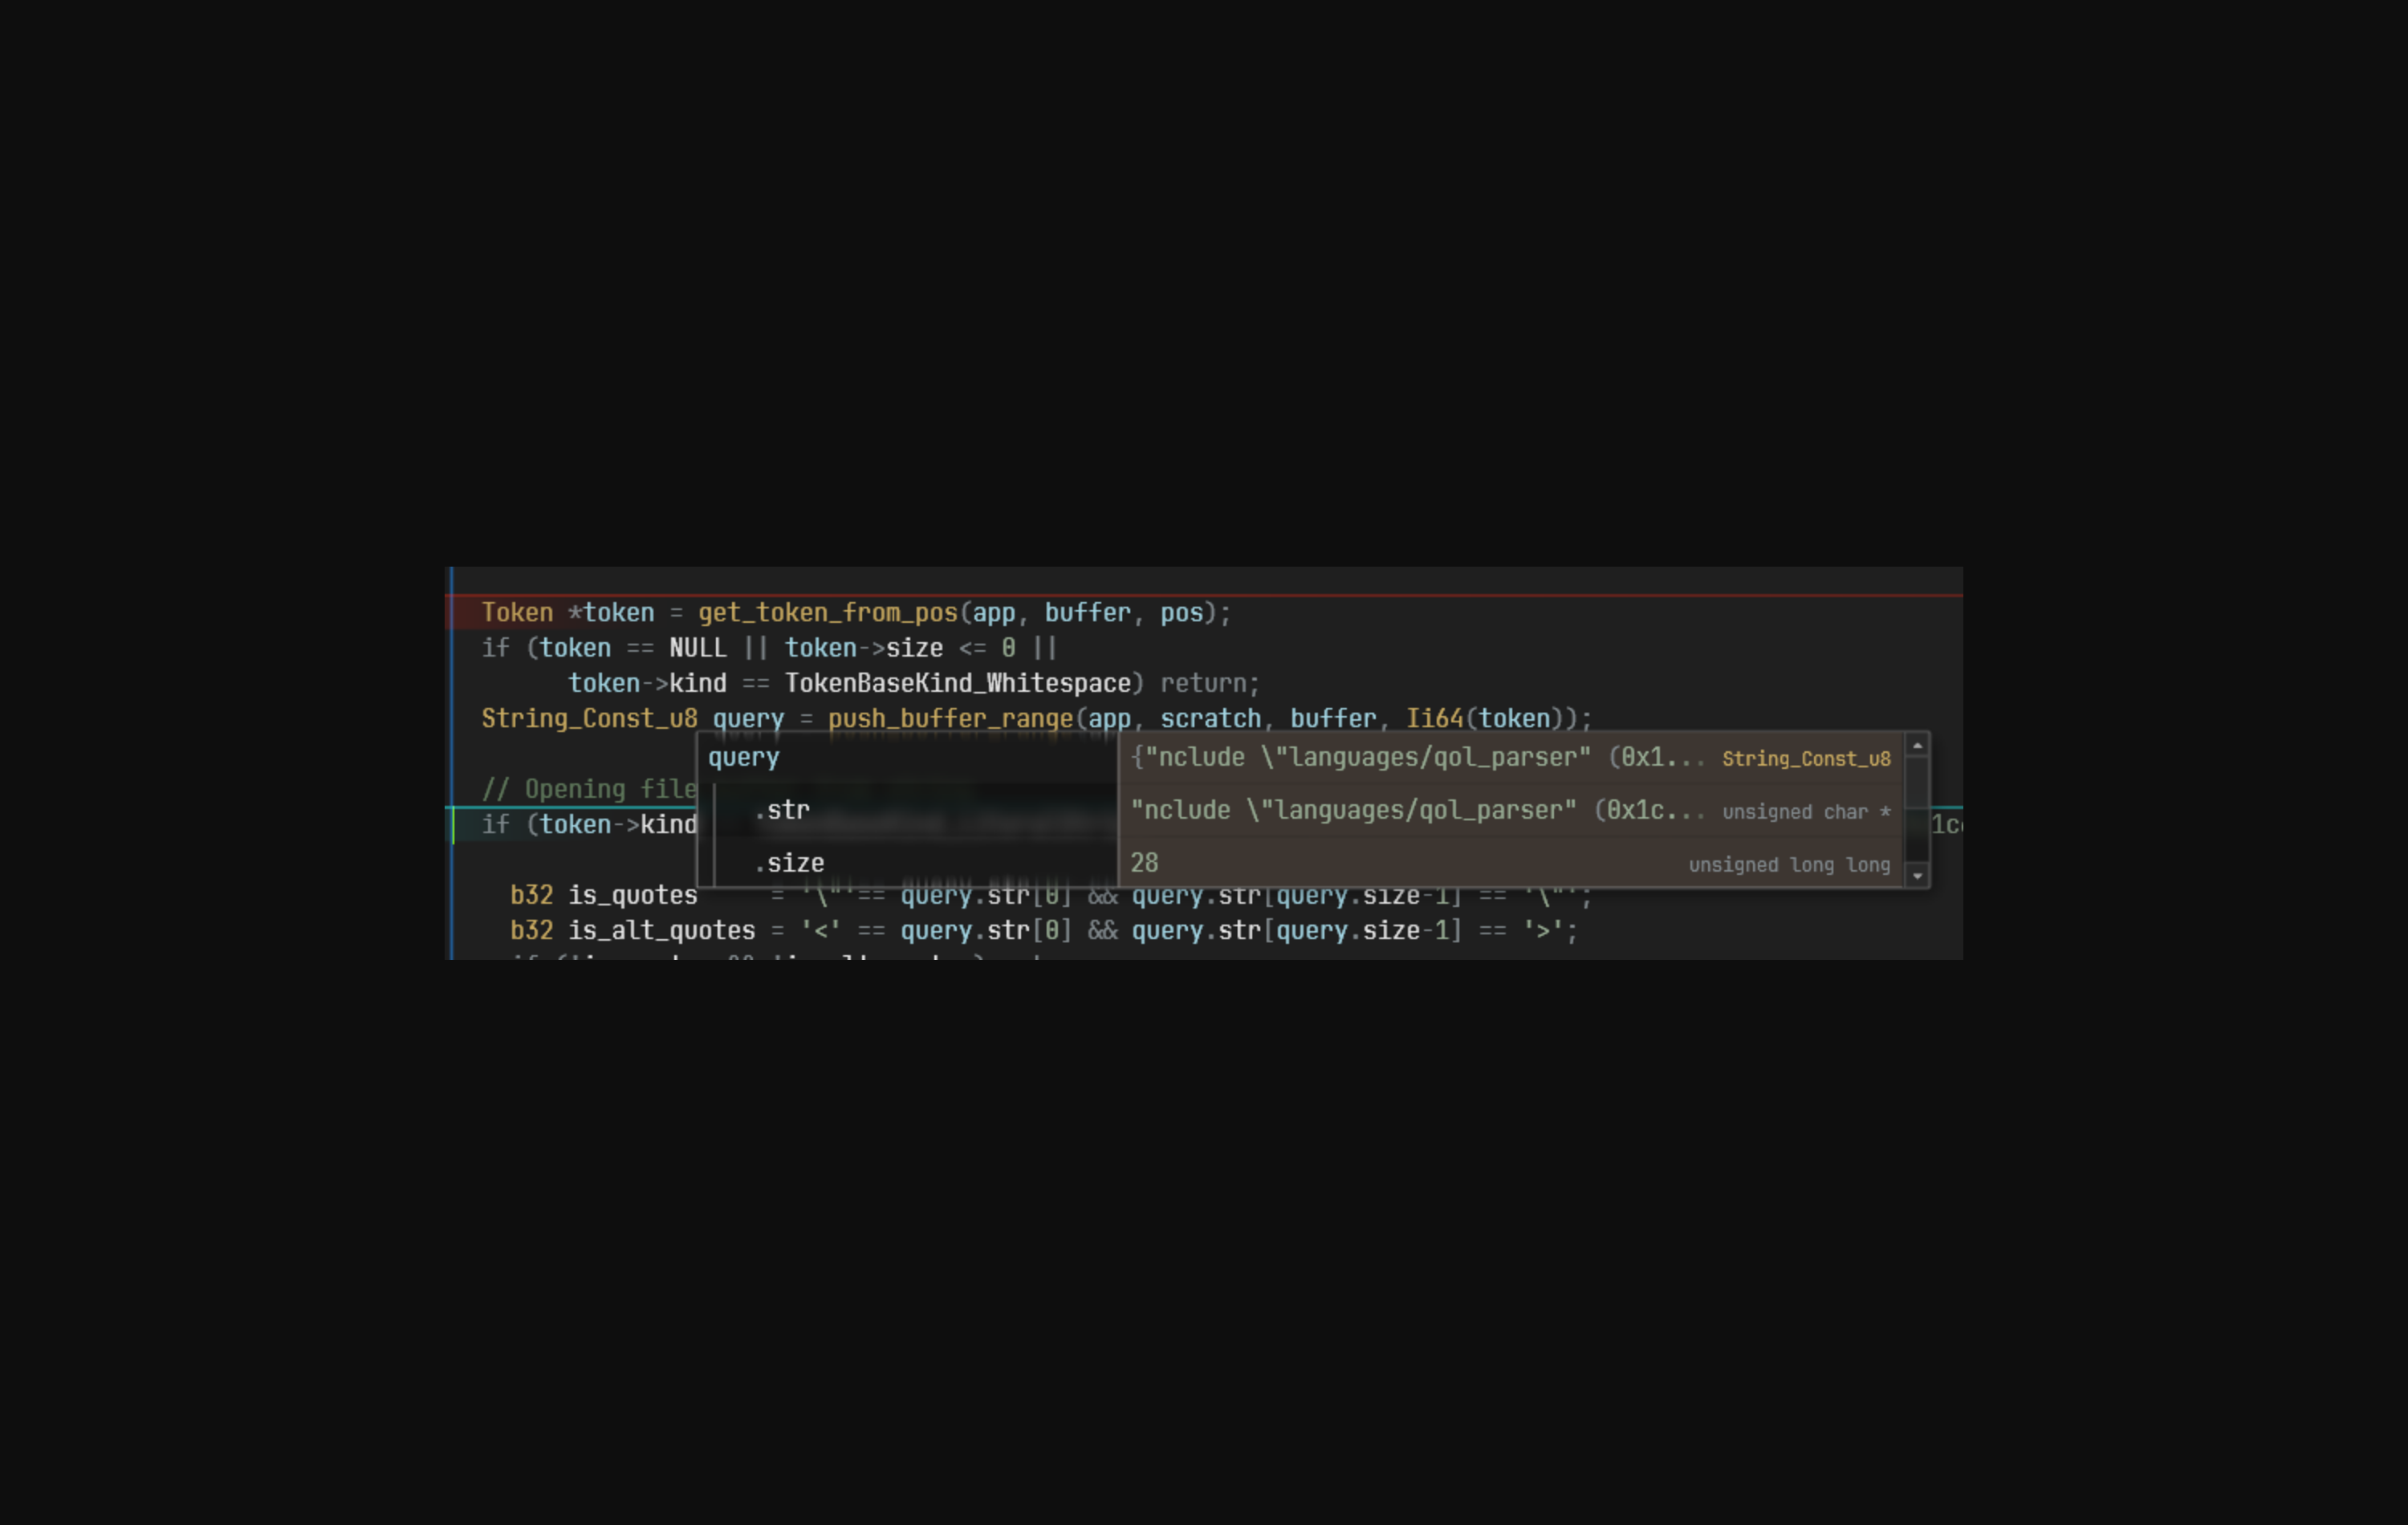Screen dimensions: 2408x1525
Task: Click the 'NULL' keyword in the if condition
Action: (x=698, y=648)
